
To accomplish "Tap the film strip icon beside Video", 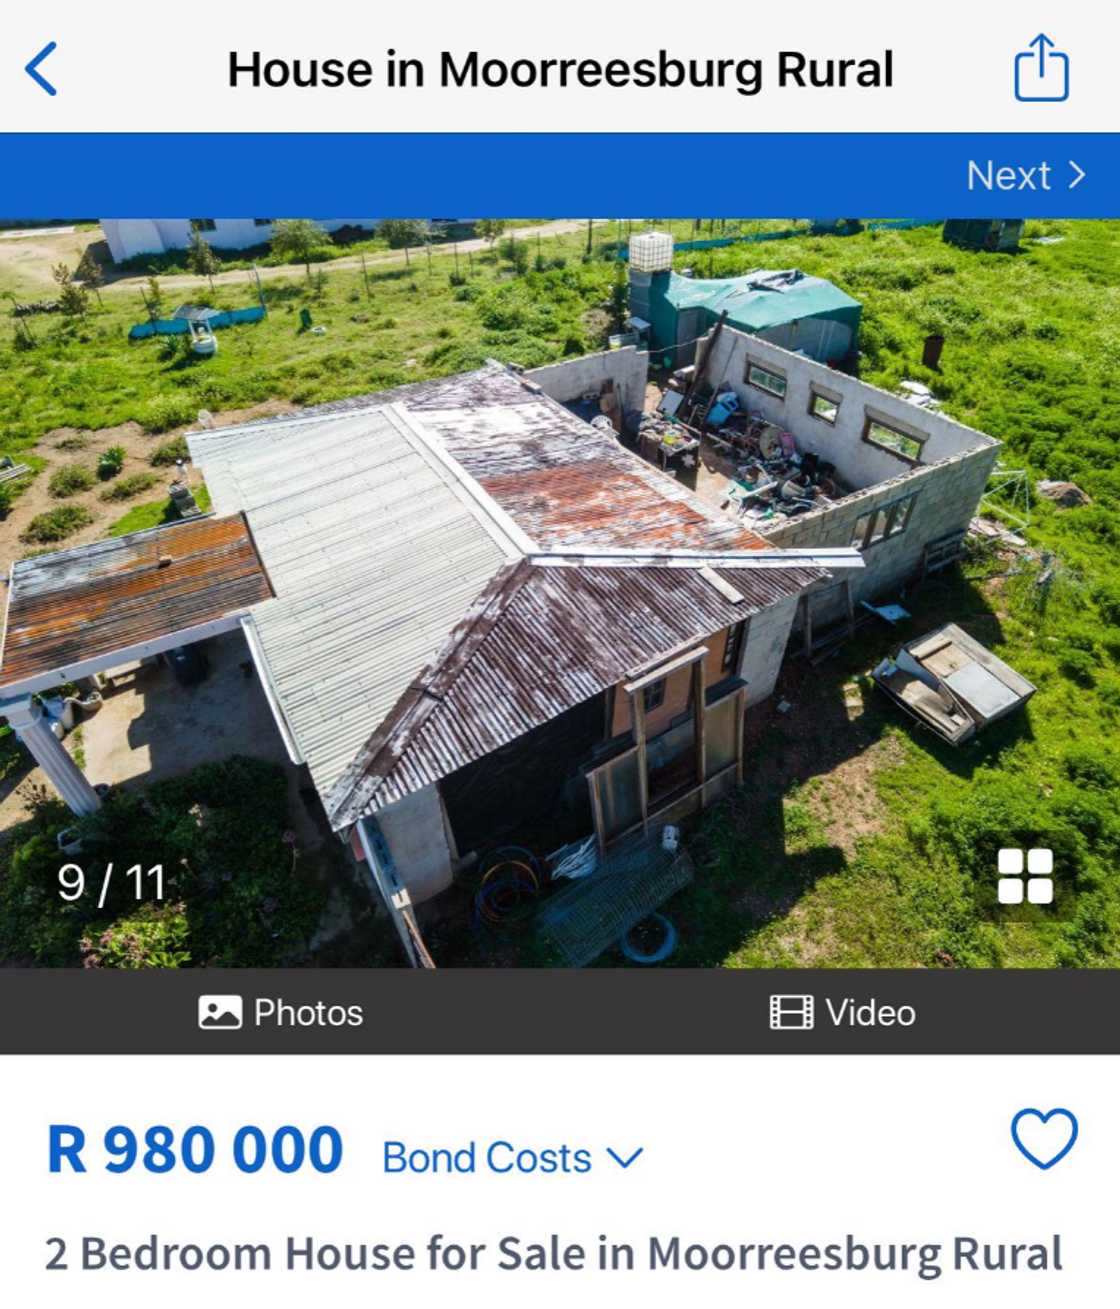I will (791, 1012).
